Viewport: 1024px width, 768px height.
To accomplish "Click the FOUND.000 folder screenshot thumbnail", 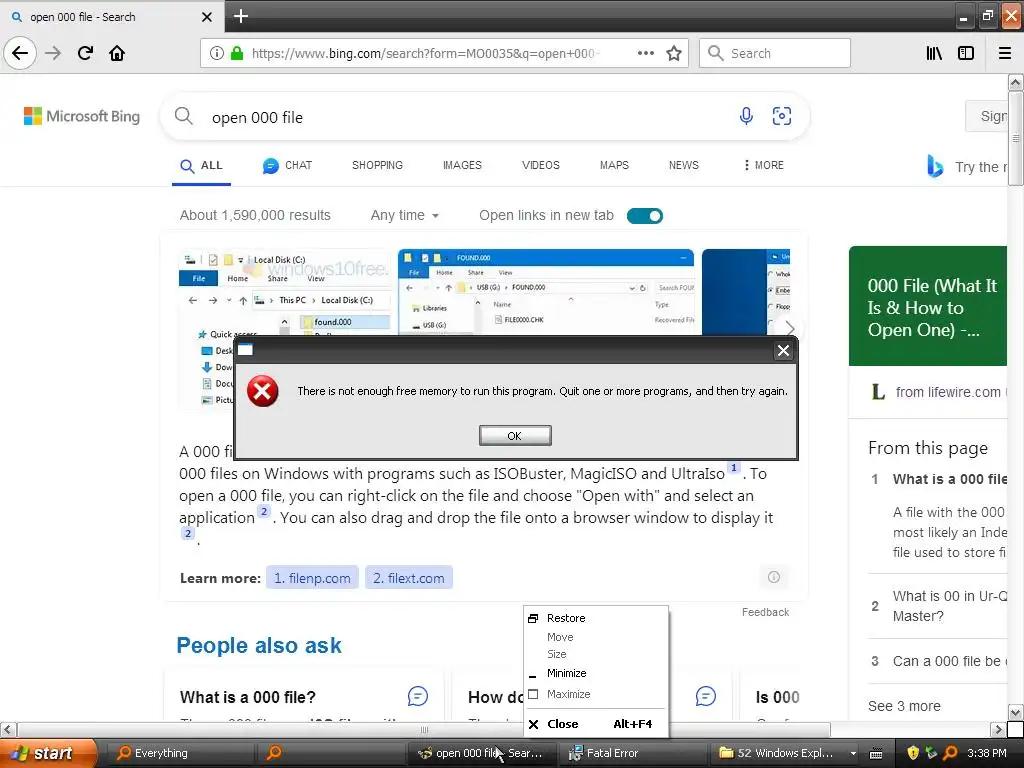I will point(546,292).
